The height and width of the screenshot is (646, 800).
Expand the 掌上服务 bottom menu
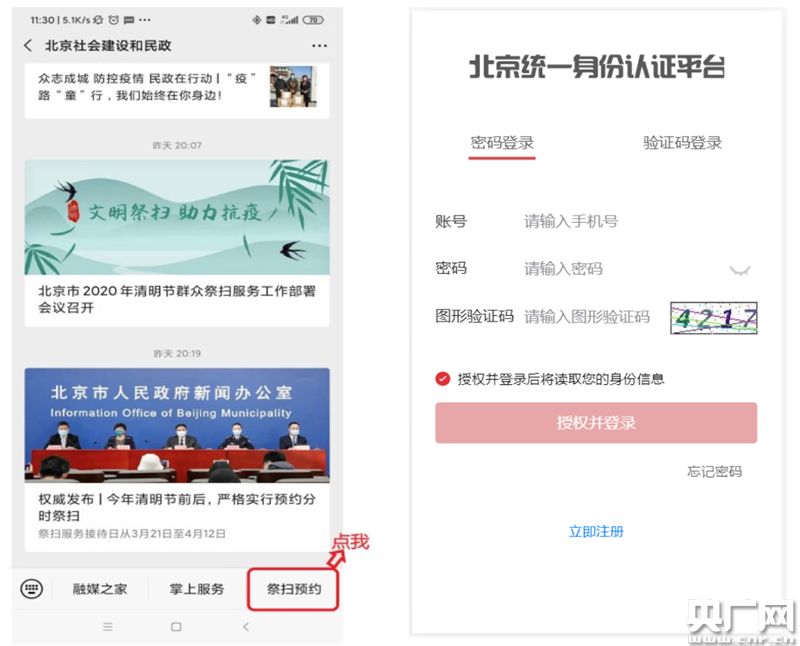tap(196, 589)
